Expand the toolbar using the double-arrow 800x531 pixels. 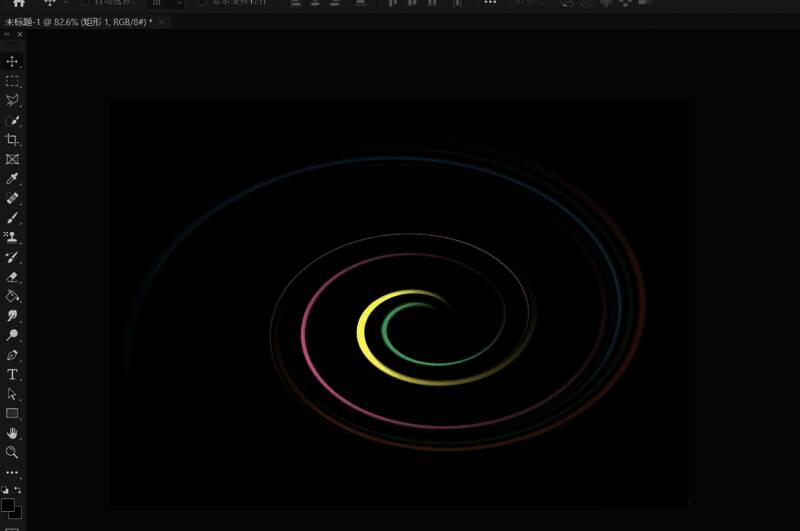coord(7,34)
